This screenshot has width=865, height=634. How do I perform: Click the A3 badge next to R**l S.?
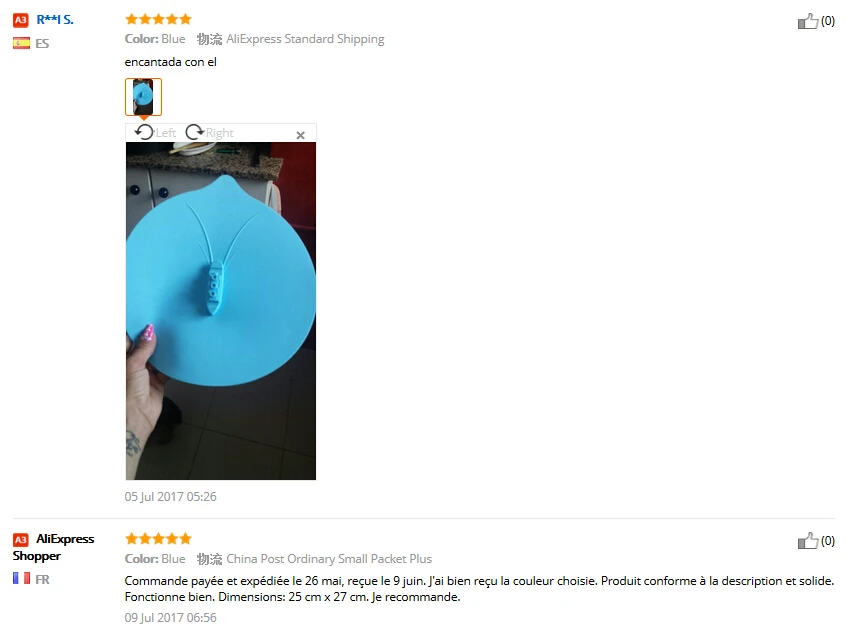(20, 20)
